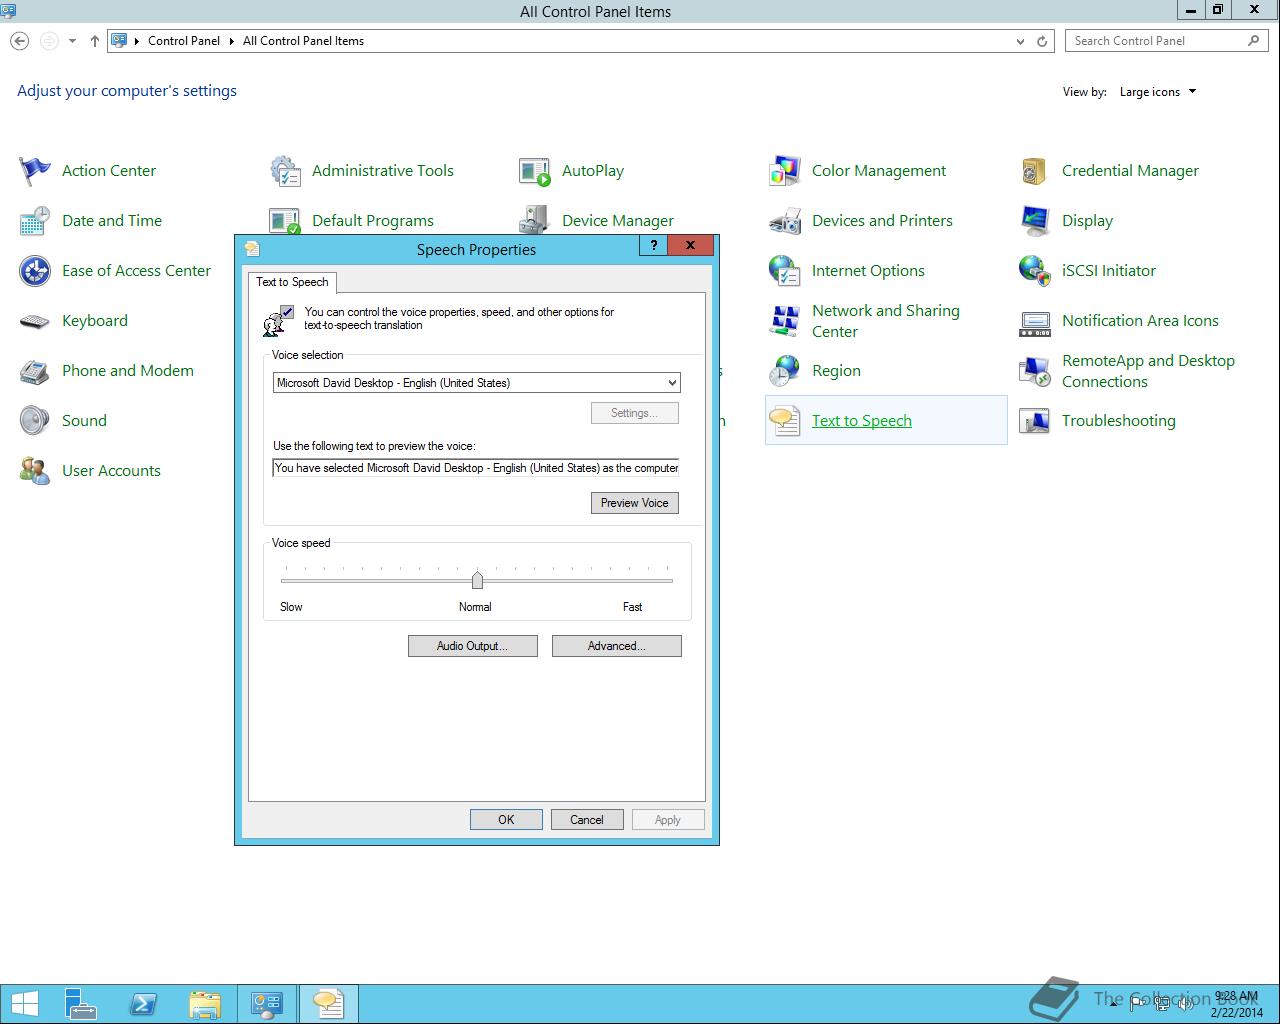Expand the address bar history dropdown

[1020, 41]
